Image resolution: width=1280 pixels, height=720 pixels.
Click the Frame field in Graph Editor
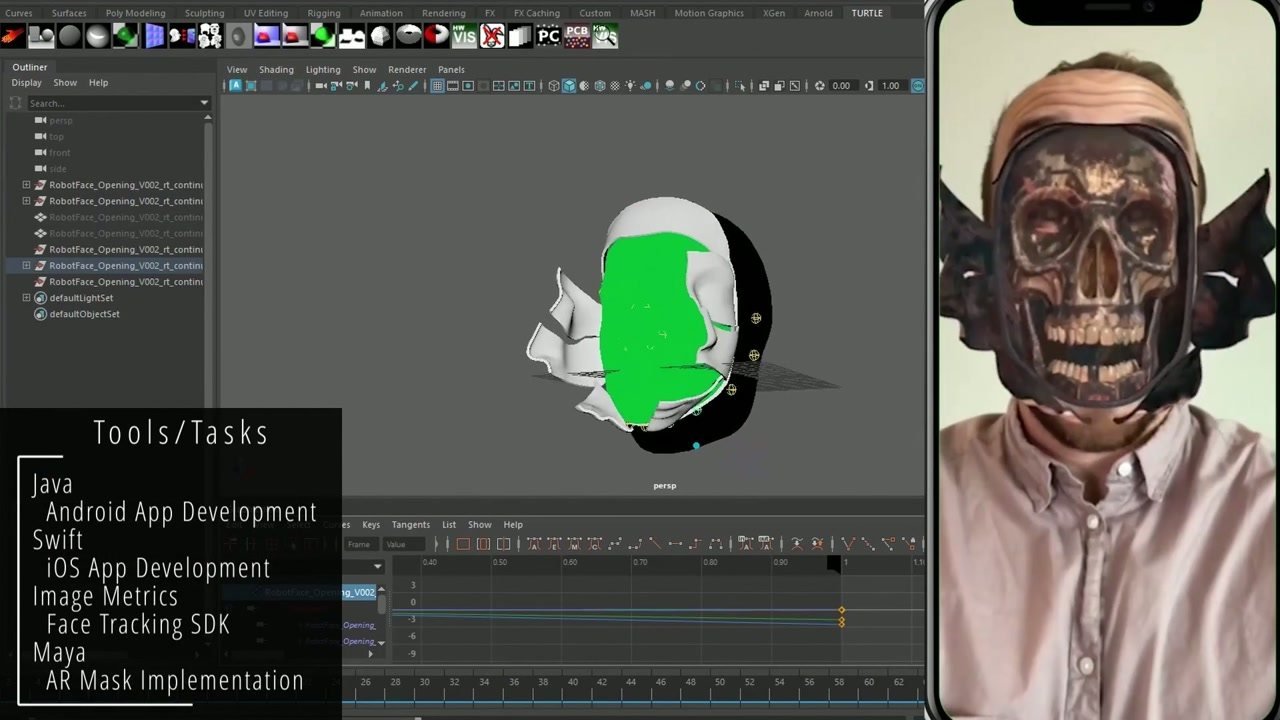tap(360, 544)
